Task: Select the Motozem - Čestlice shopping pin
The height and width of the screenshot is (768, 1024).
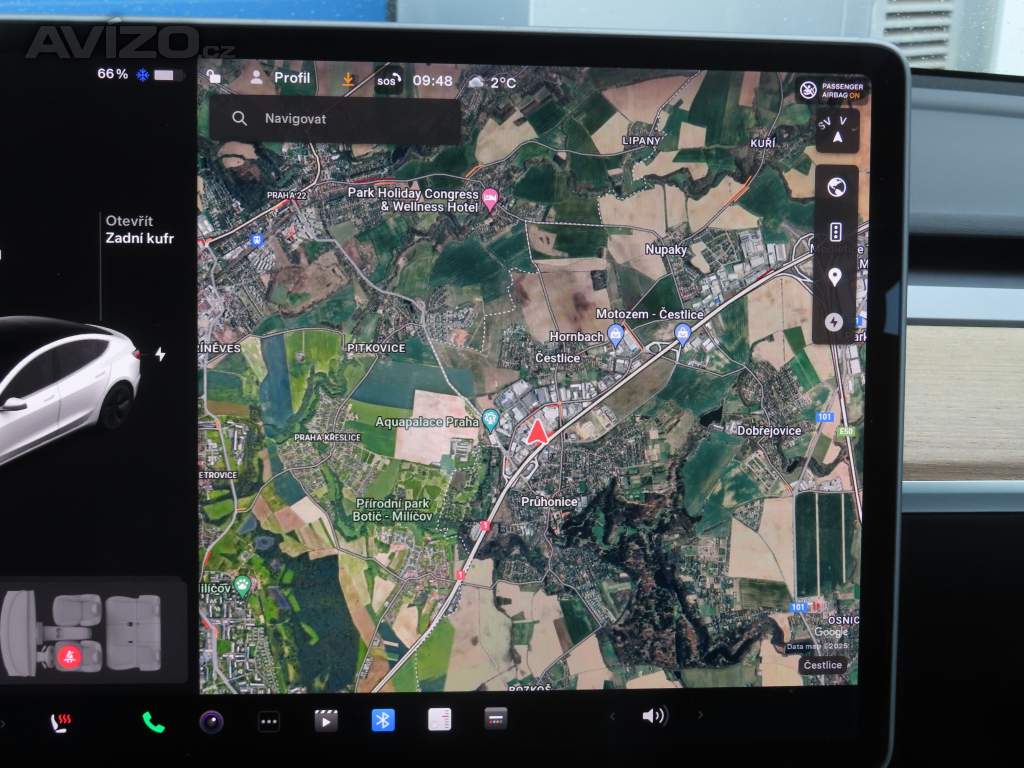Action: tap(682, 334)
